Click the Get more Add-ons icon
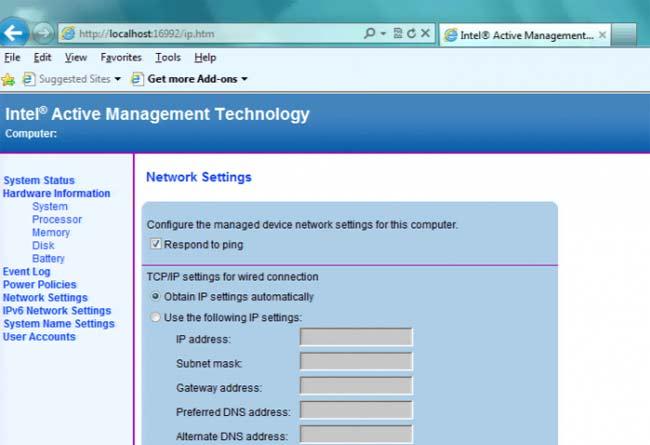This screenshot has width=650, height=445. tap(137, 79)
